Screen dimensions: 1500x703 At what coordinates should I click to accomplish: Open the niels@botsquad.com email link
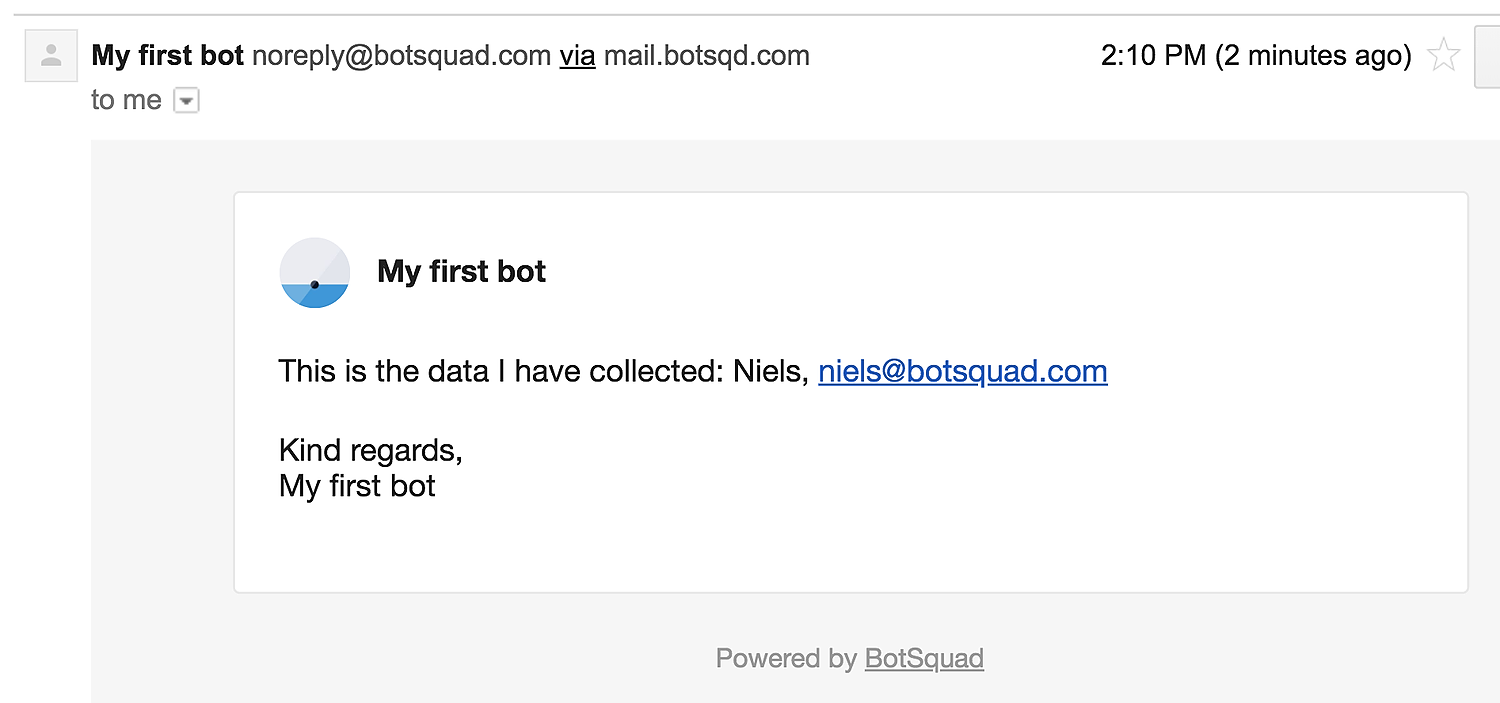tap(962, 371)
